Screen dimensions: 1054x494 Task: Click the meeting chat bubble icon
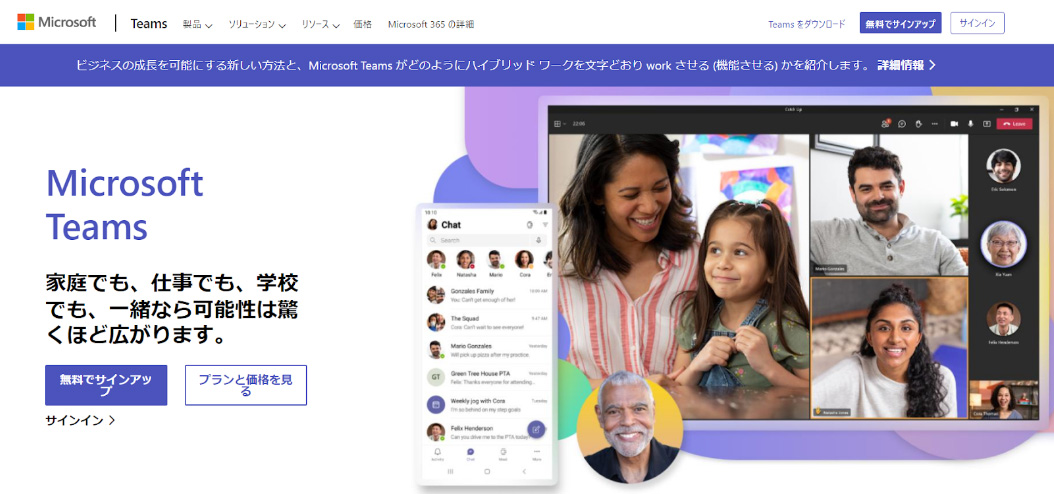coord(902,124)
